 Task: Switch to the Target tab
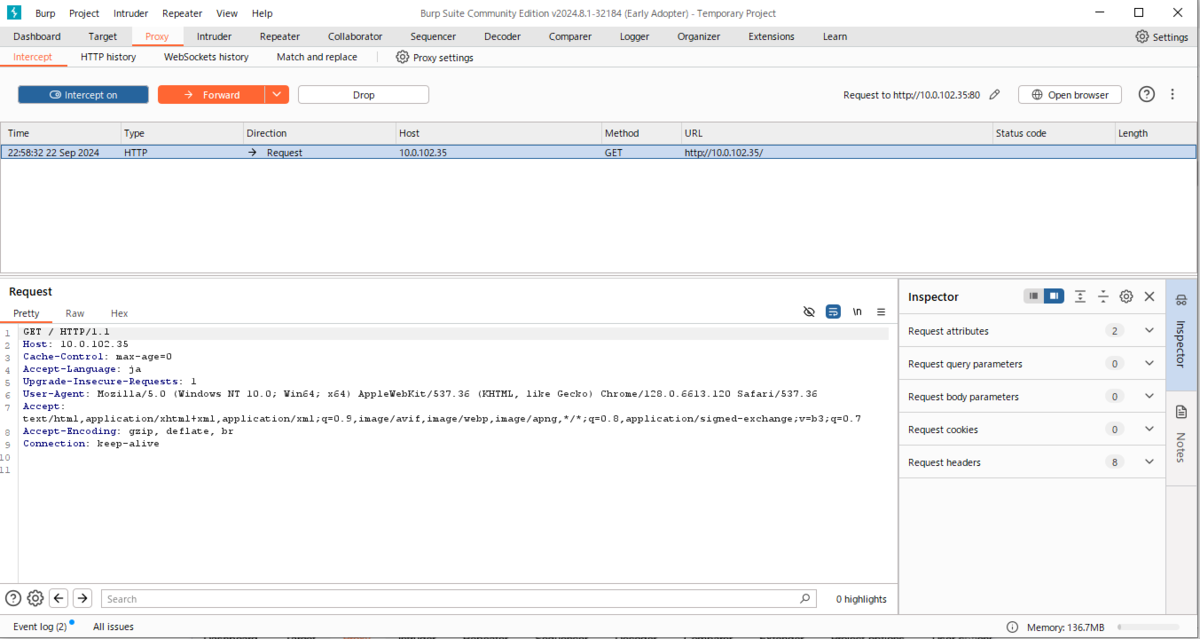point(103,37)
